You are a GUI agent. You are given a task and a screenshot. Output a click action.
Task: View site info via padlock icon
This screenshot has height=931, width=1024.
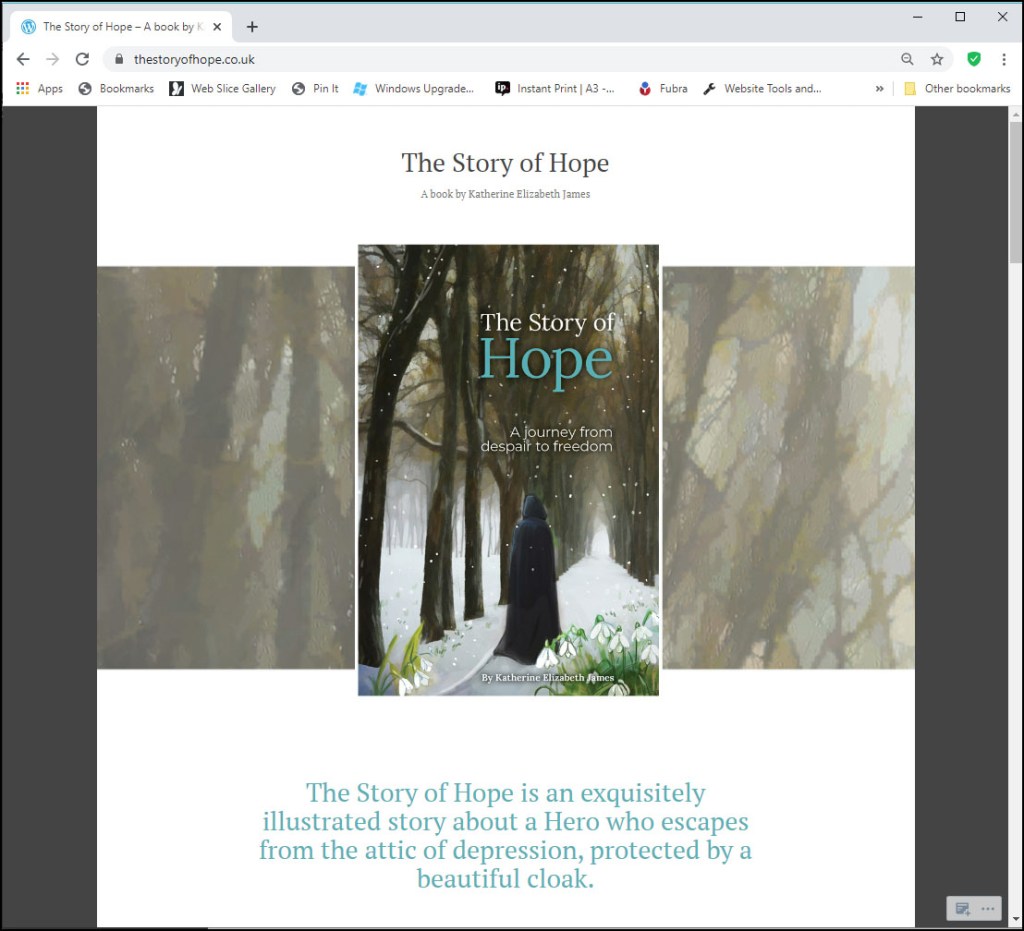click(x=118, y=59)
